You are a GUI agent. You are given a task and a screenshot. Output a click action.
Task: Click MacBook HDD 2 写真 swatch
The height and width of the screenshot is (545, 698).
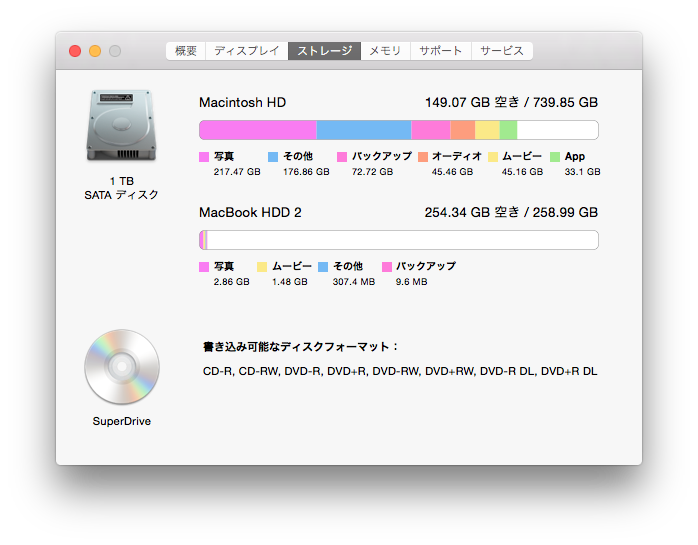click(x=204, y=267)
